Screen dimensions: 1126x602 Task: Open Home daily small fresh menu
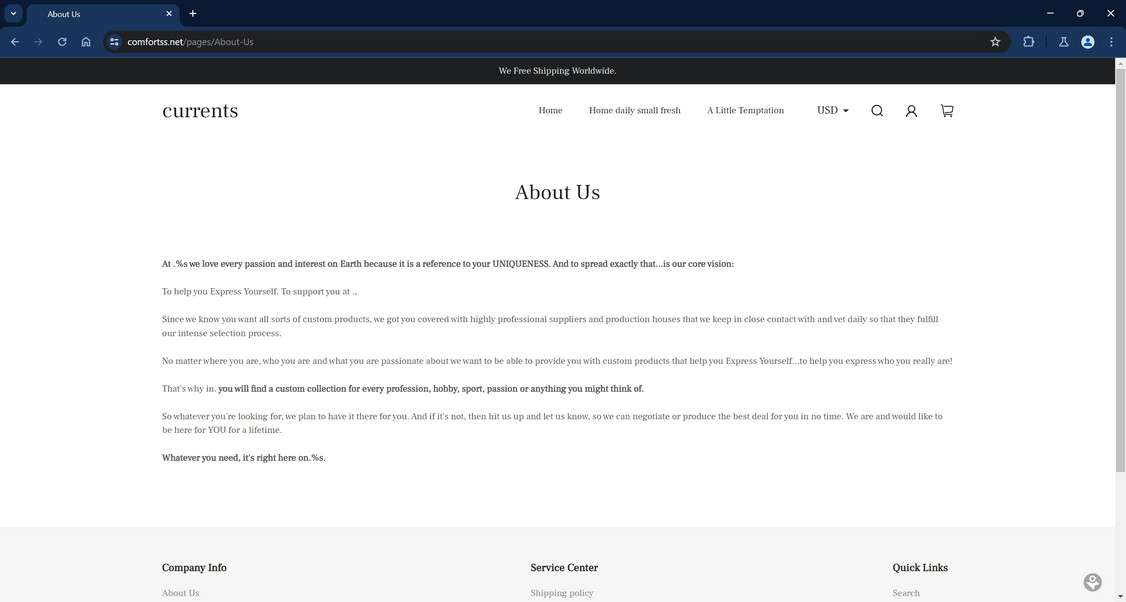(x=635, y=111)
